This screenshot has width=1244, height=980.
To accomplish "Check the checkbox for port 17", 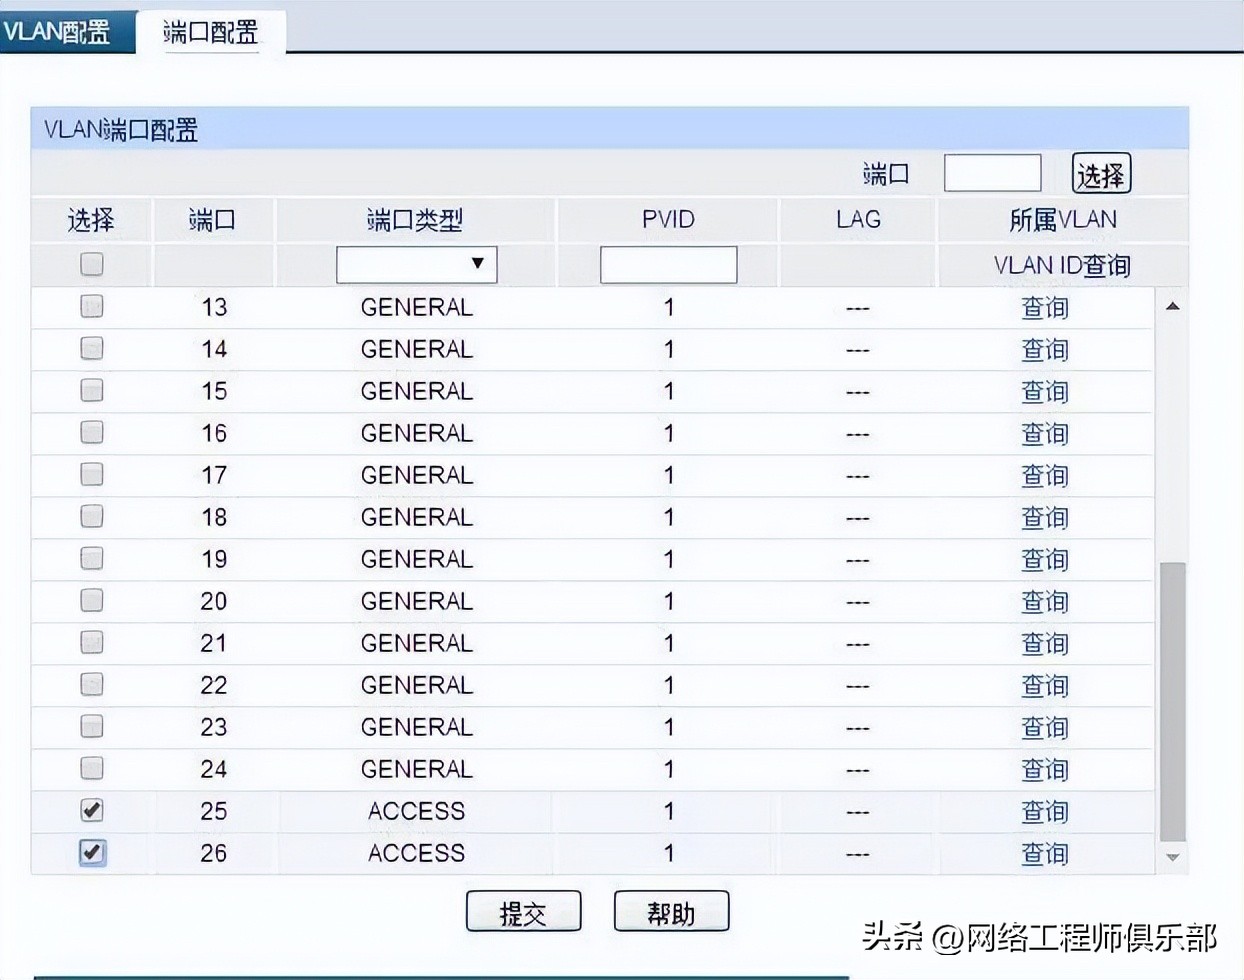I will coord(91,475).
